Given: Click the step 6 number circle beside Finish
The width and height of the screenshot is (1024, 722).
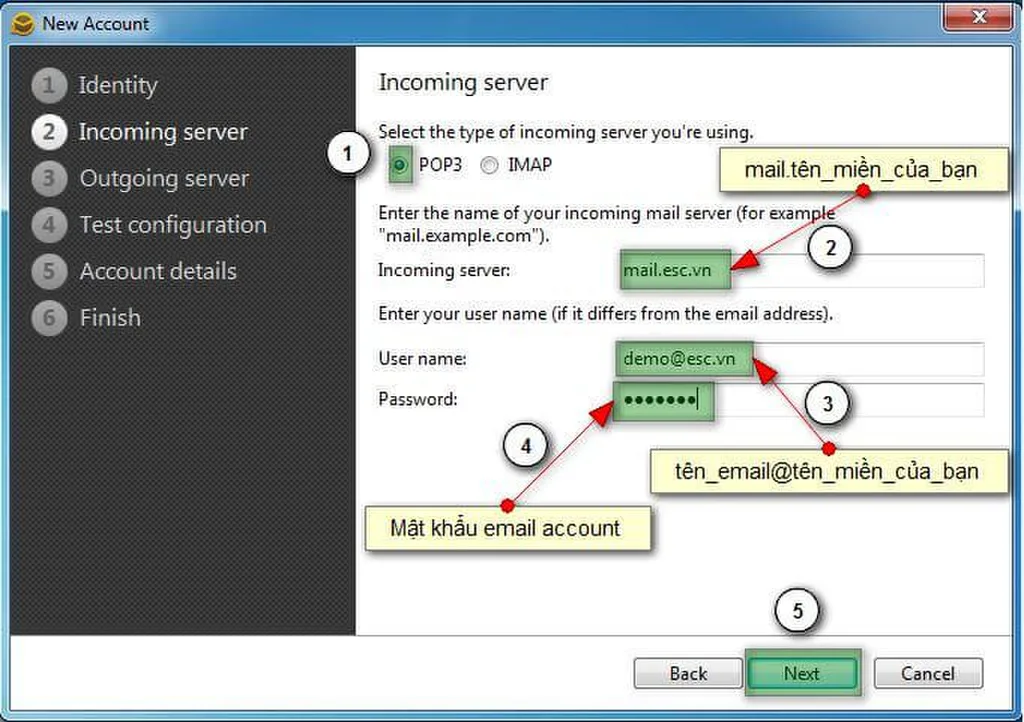Looking at the screenshot, I should click(49, 318).
